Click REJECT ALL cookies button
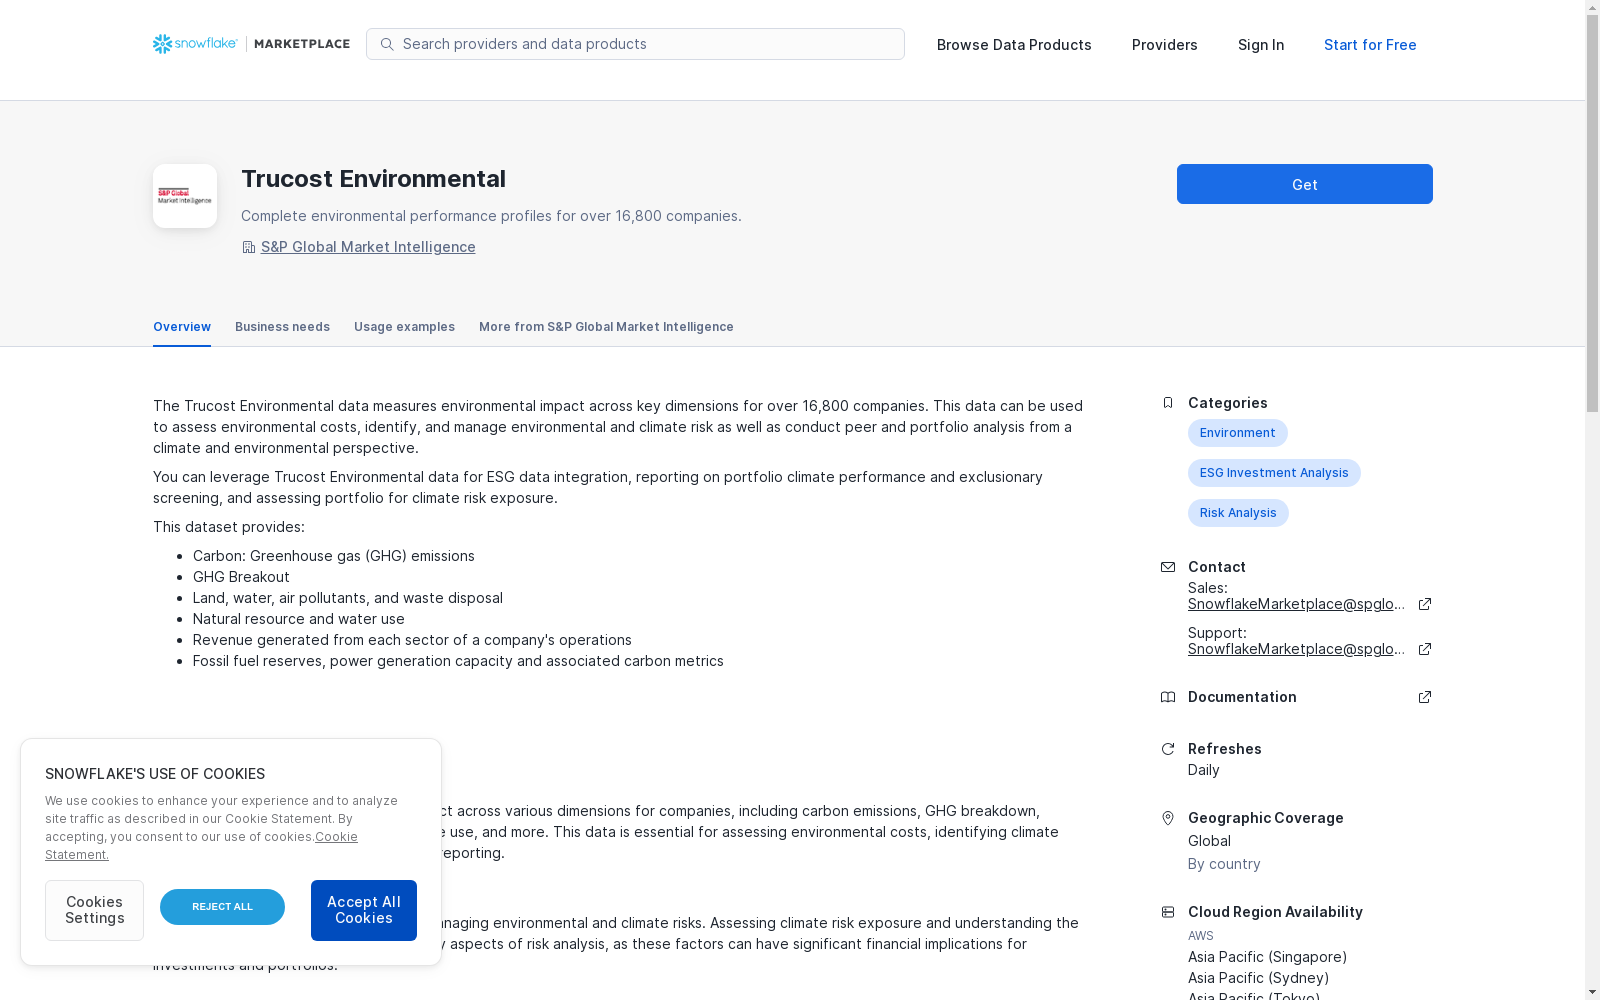This screenshot has height=1000, width=1600. point(222,907)
